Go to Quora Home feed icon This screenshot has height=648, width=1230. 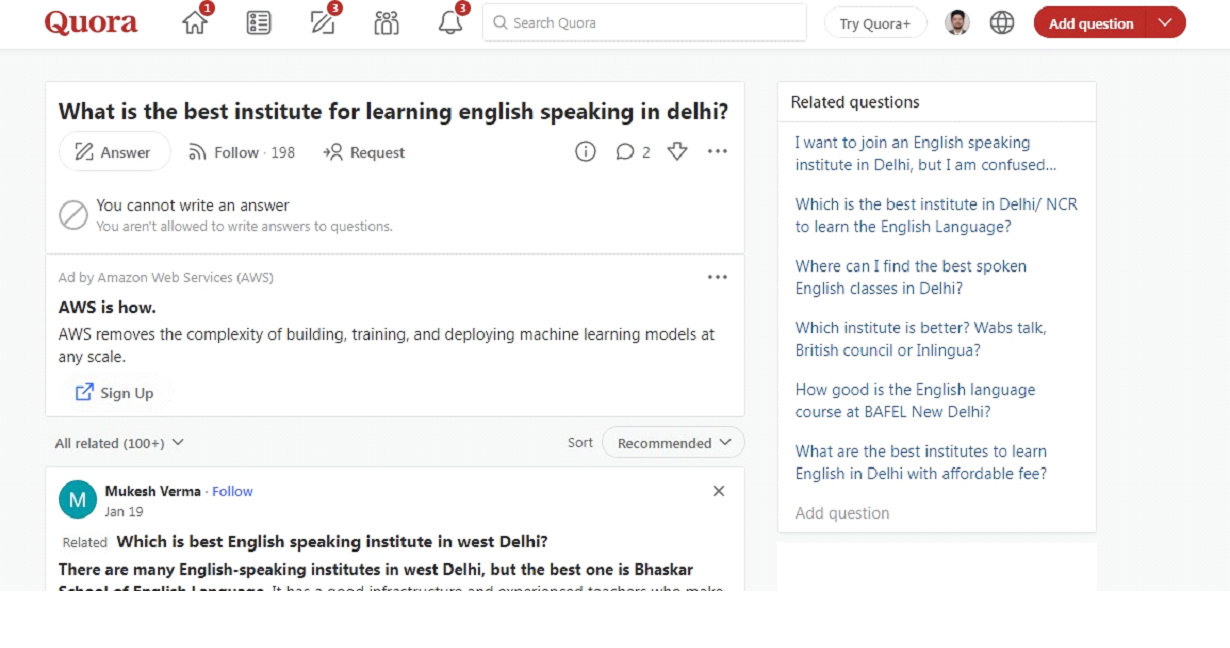195,23
